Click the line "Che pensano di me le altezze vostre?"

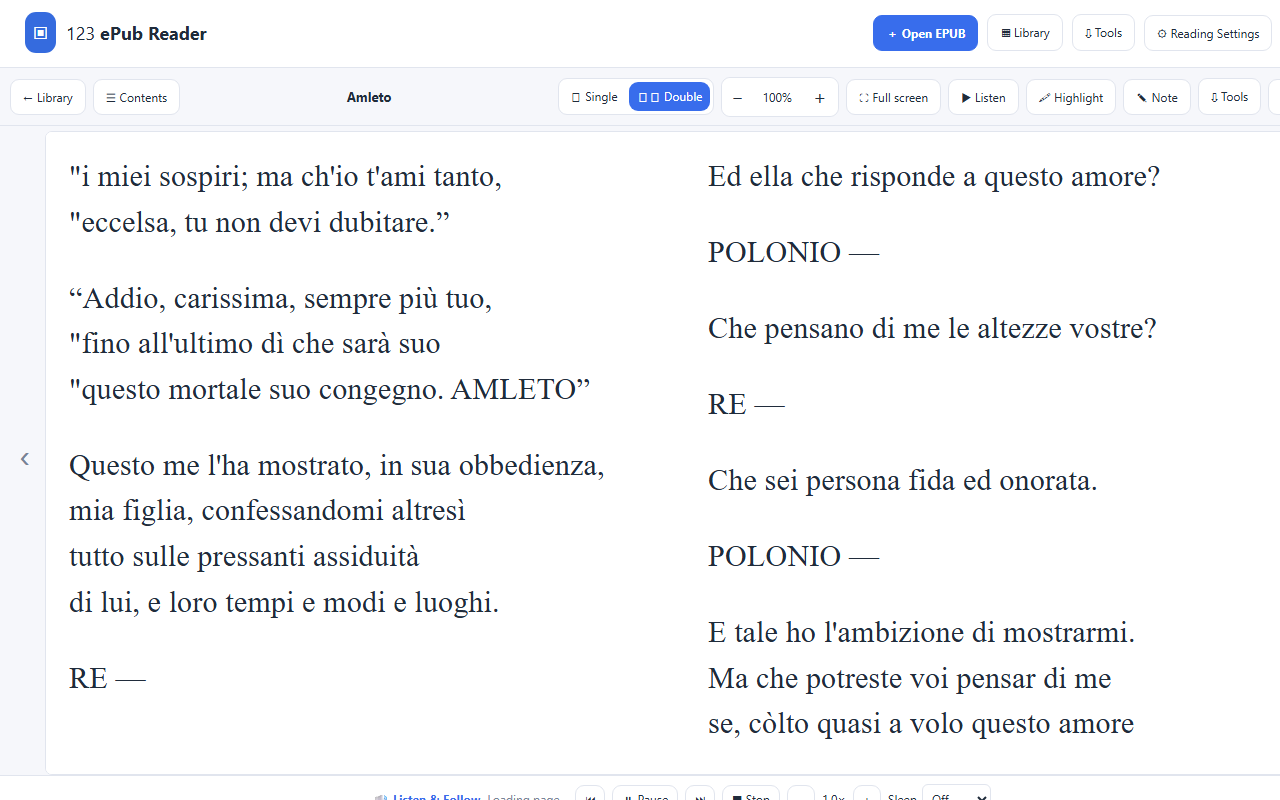(x=932, y=329)
